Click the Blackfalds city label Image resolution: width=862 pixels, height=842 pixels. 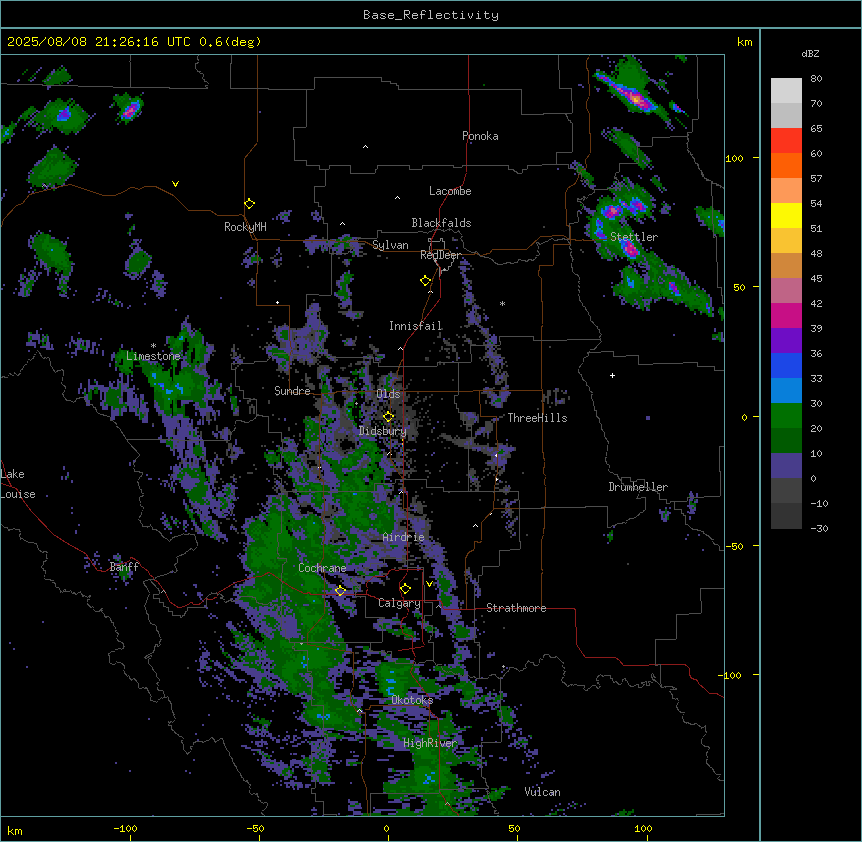click(x=441, y=223)
